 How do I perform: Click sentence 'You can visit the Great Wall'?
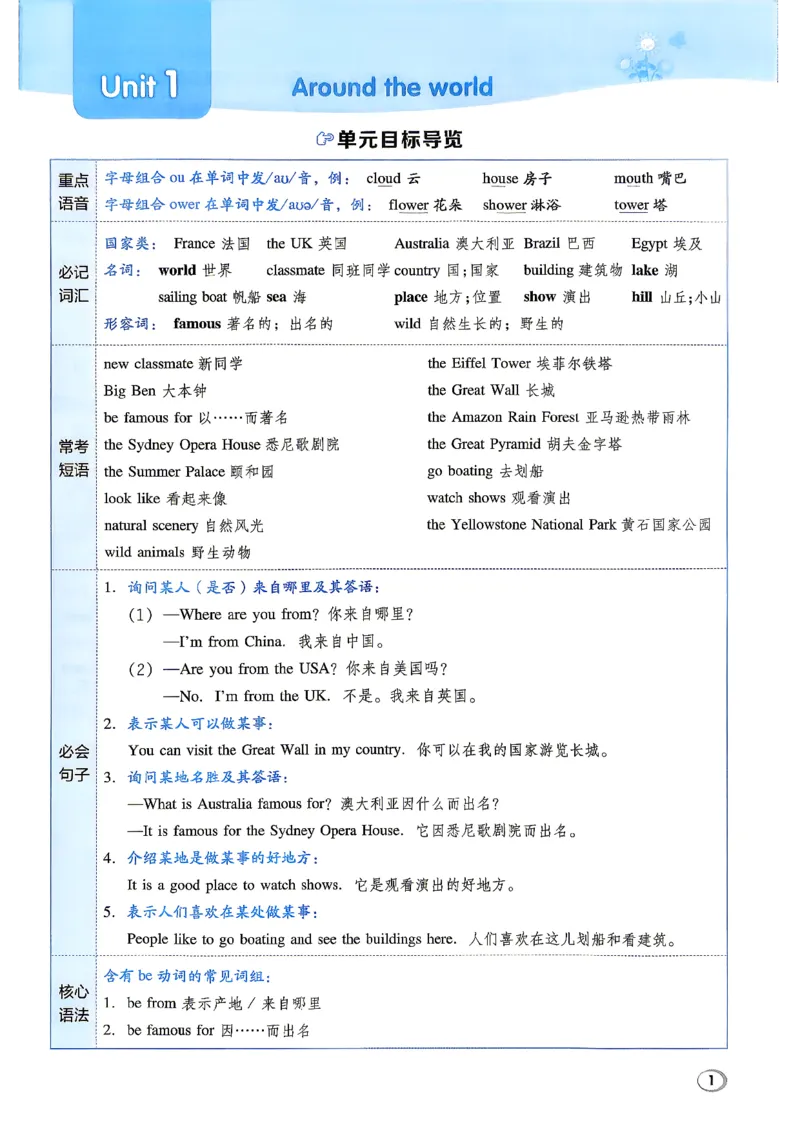coord(266,750)
